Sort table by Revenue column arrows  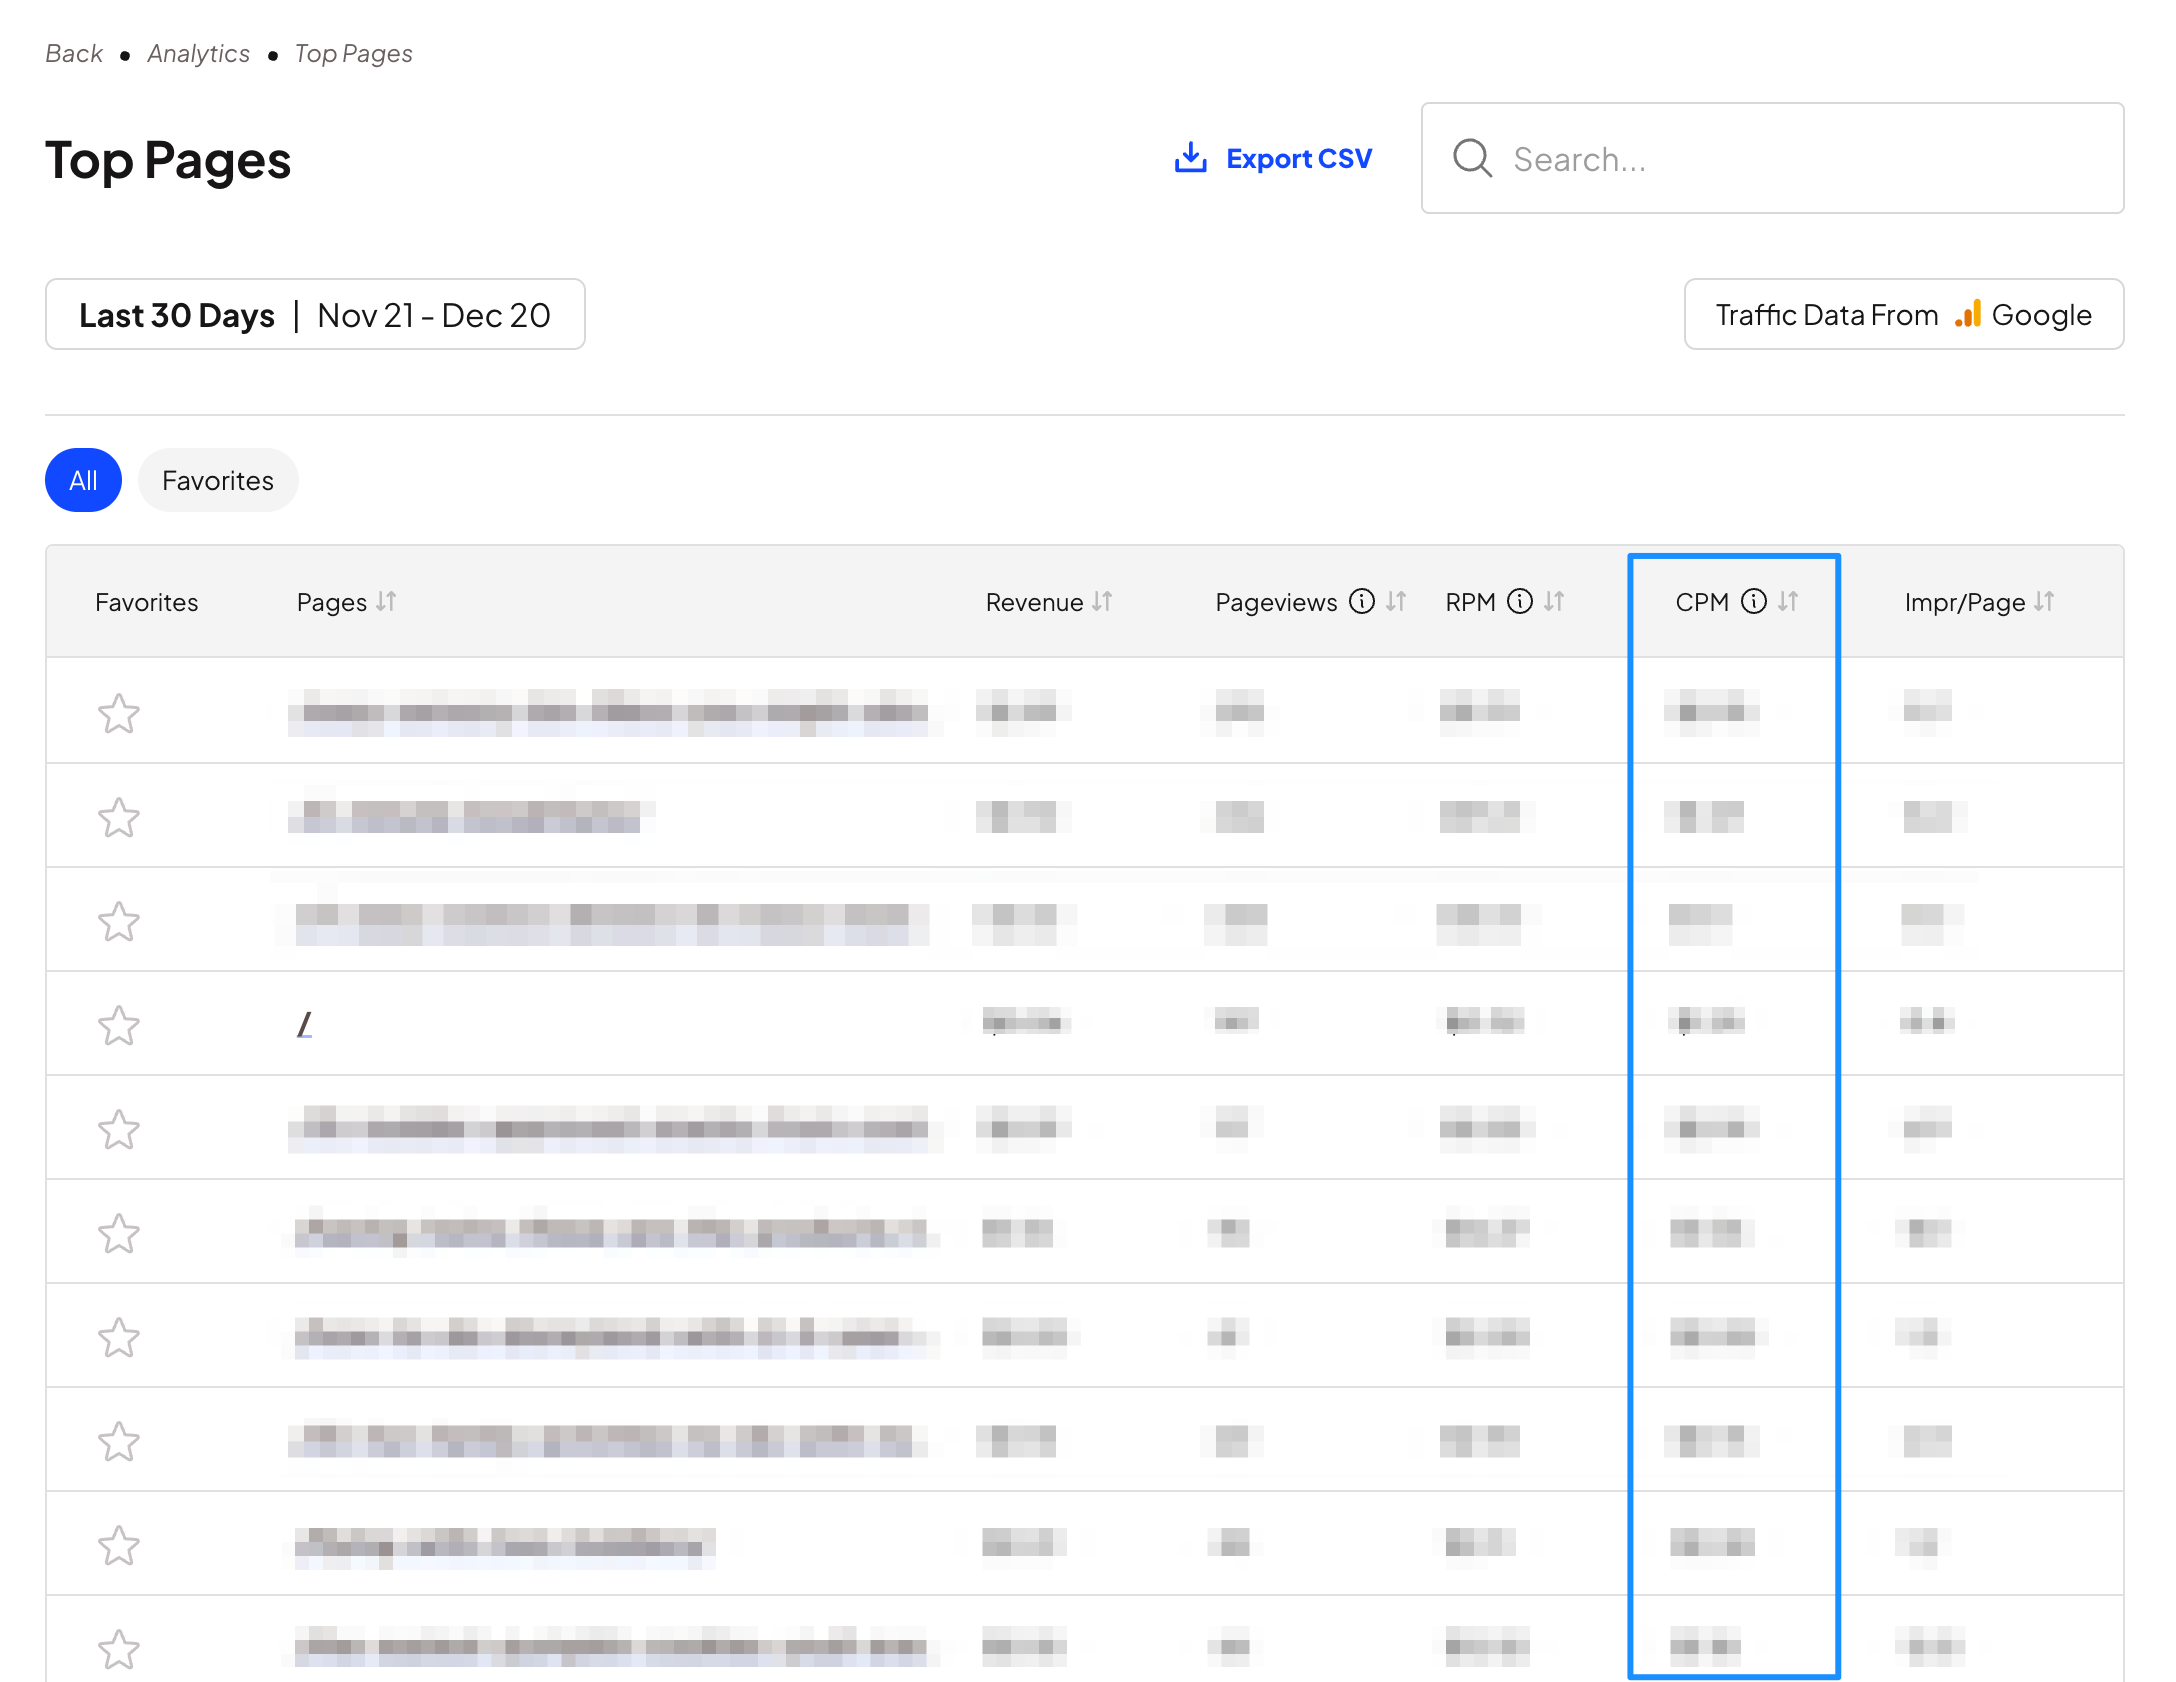pos(1102,601)
